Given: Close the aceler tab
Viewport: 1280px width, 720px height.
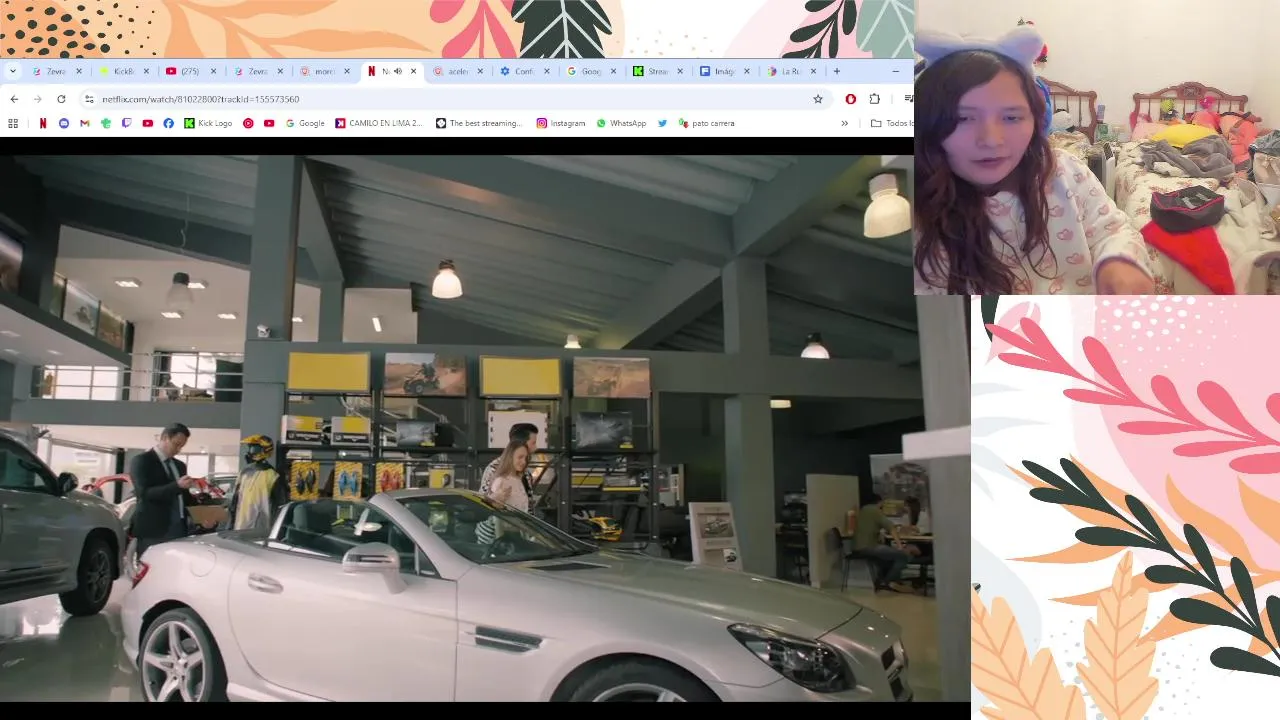Looking at the screenshot, I should (480, 71).
